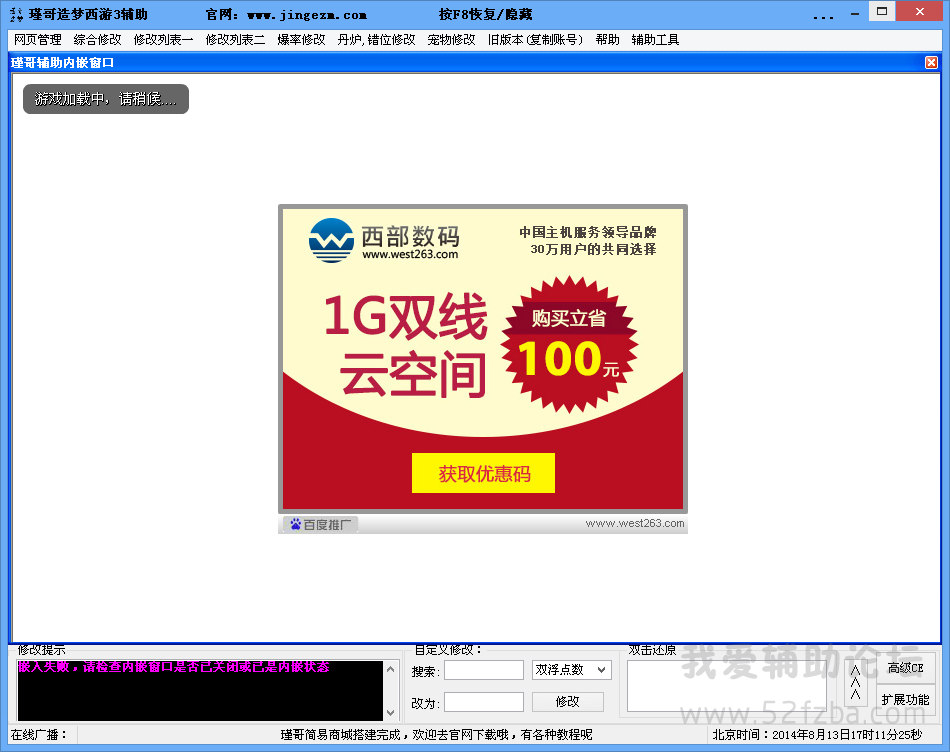Open the 爆率修改 menu
The image size is (950, 752).
pos(301,40)
